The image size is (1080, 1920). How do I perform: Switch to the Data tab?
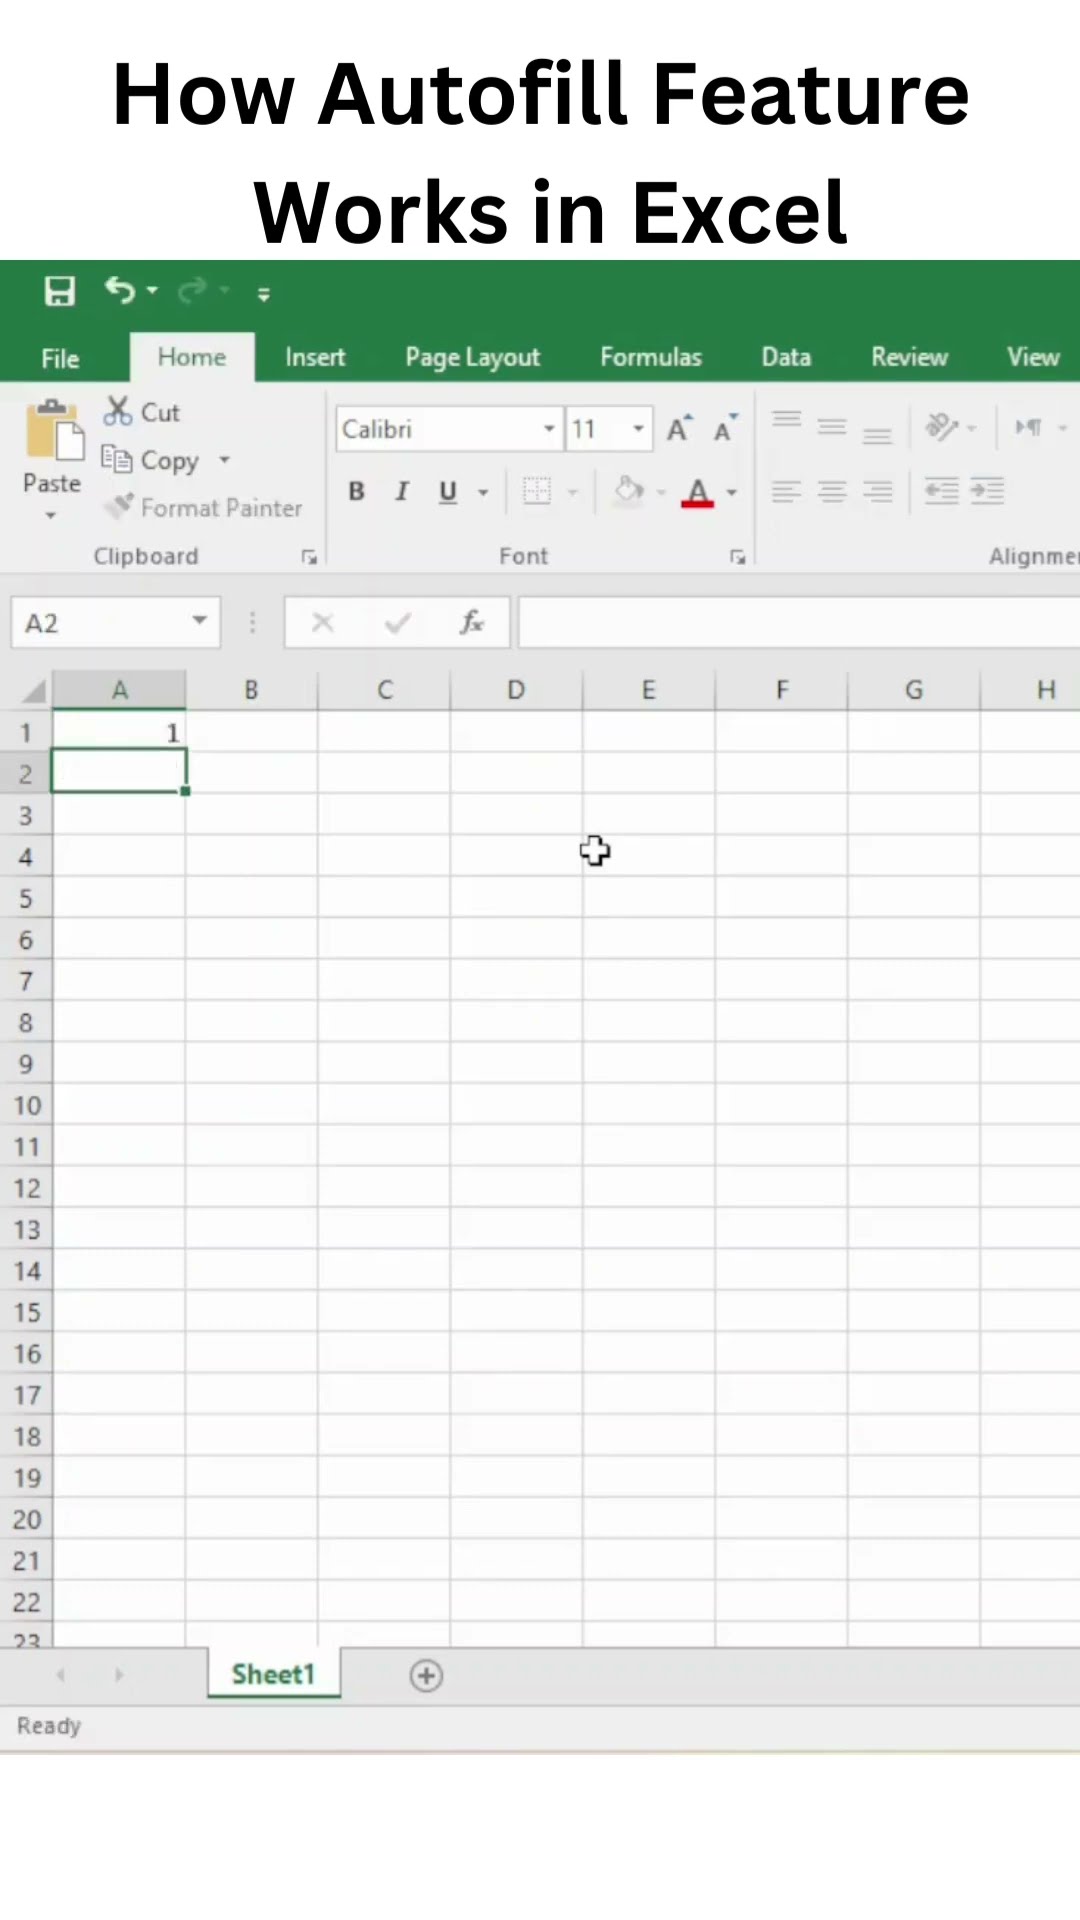click(786, 357)
